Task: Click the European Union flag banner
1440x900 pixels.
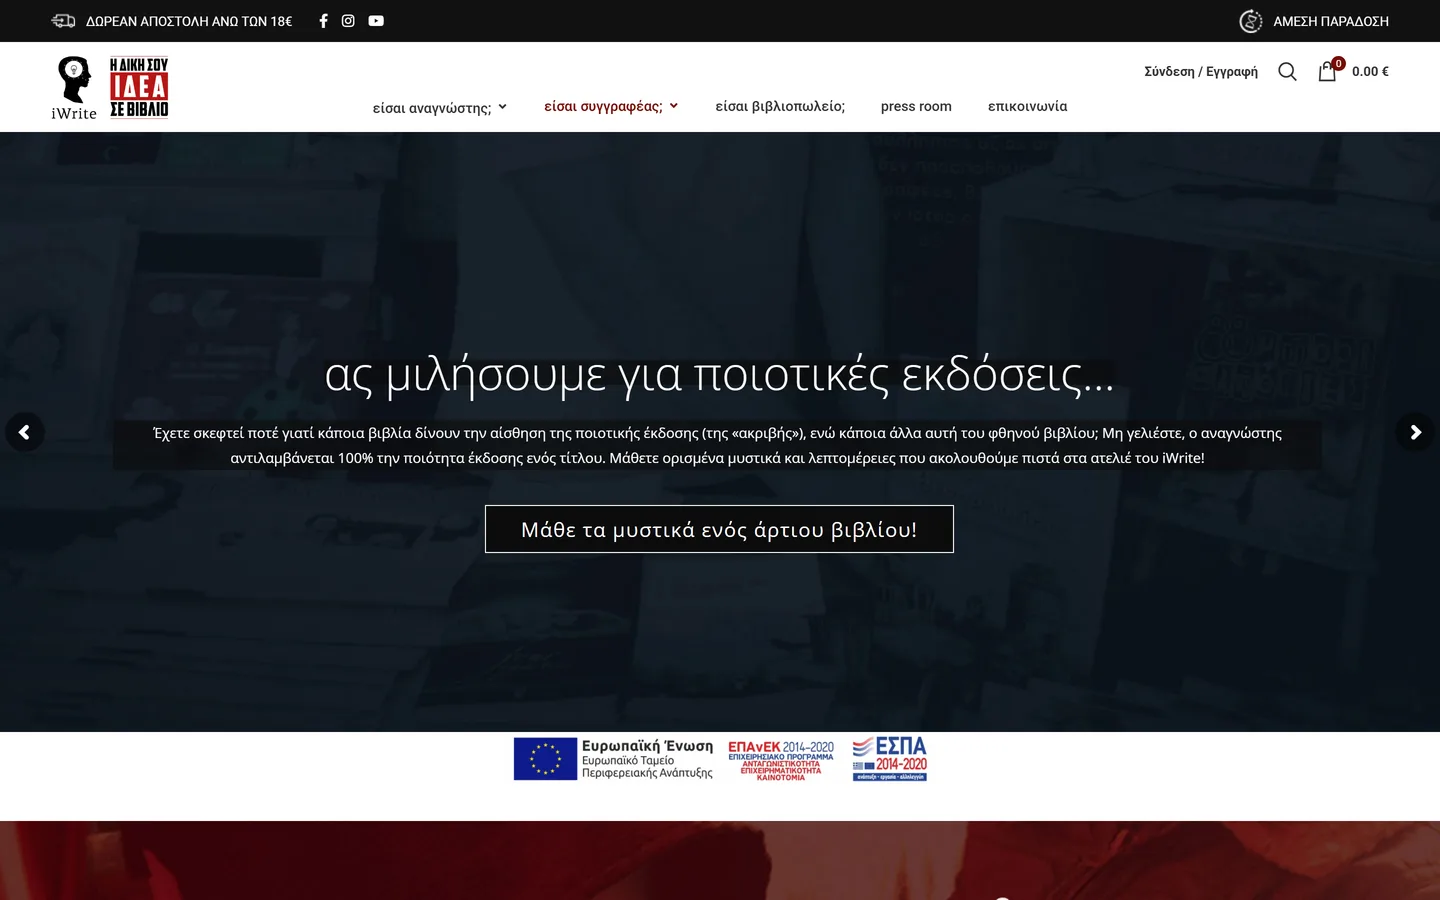Action: coord(613,759)
